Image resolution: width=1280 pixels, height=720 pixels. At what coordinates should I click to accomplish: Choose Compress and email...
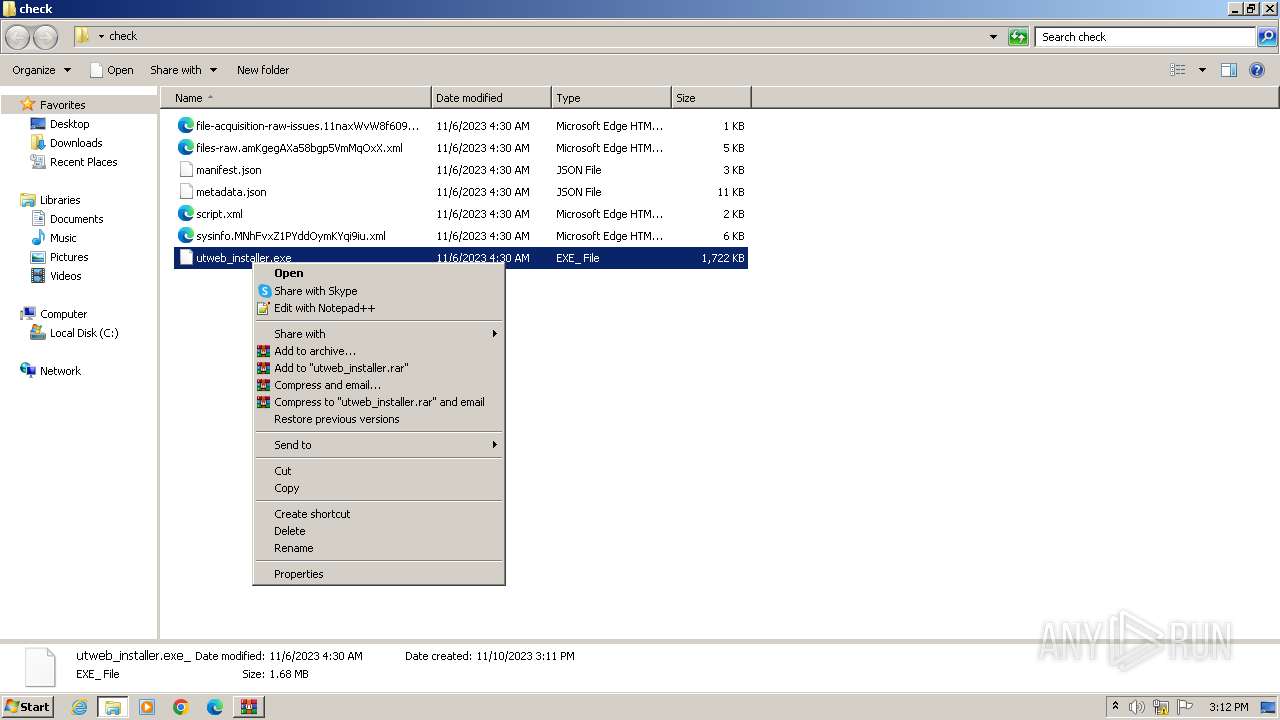click(x=378, y=385)
